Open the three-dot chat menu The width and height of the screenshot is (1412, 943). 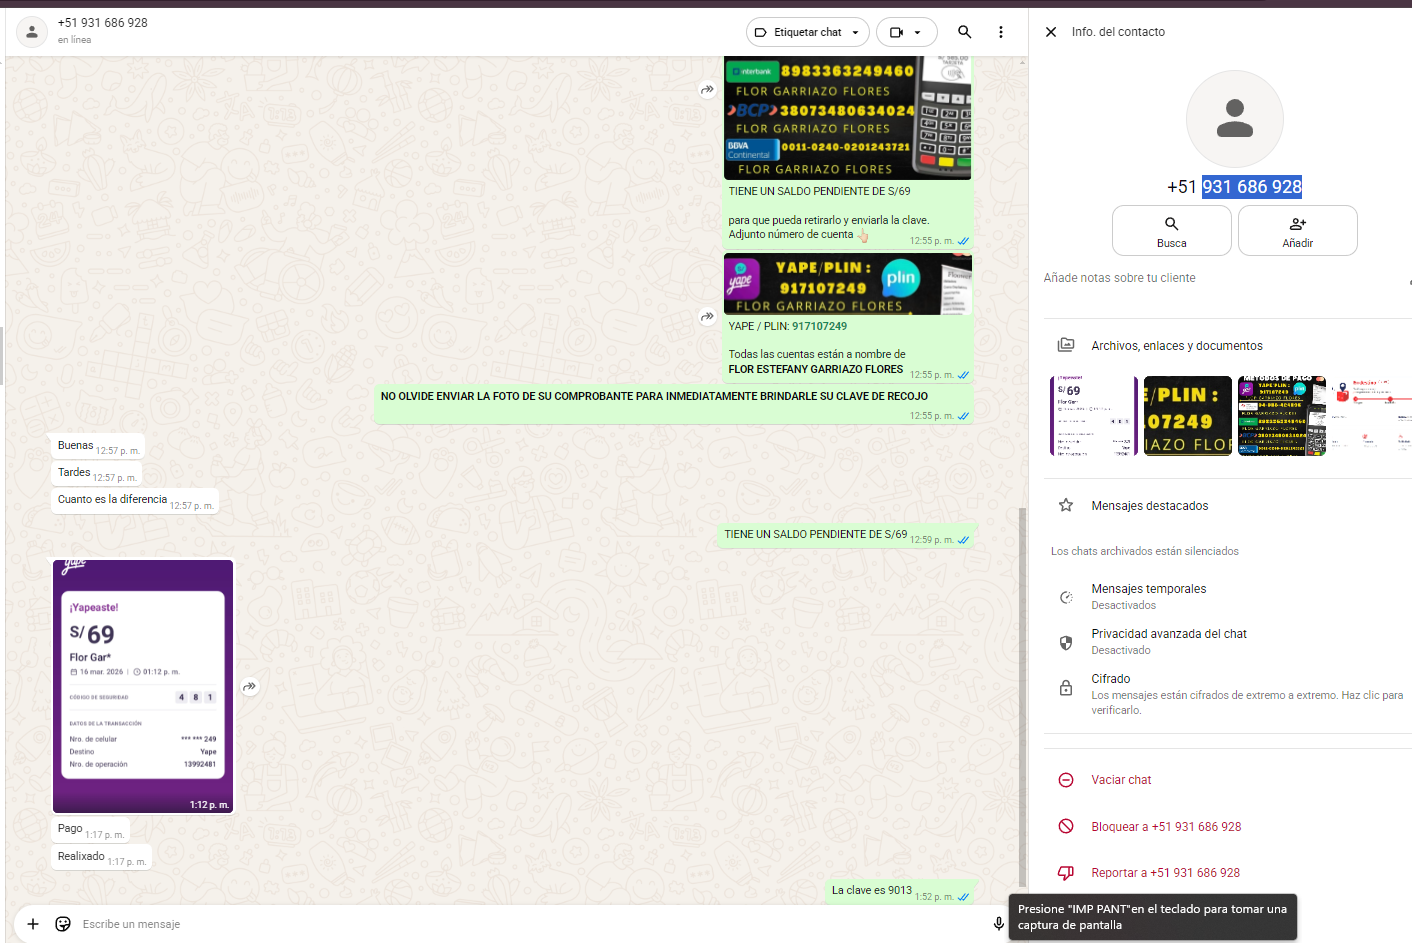[x=1000, y=32]
